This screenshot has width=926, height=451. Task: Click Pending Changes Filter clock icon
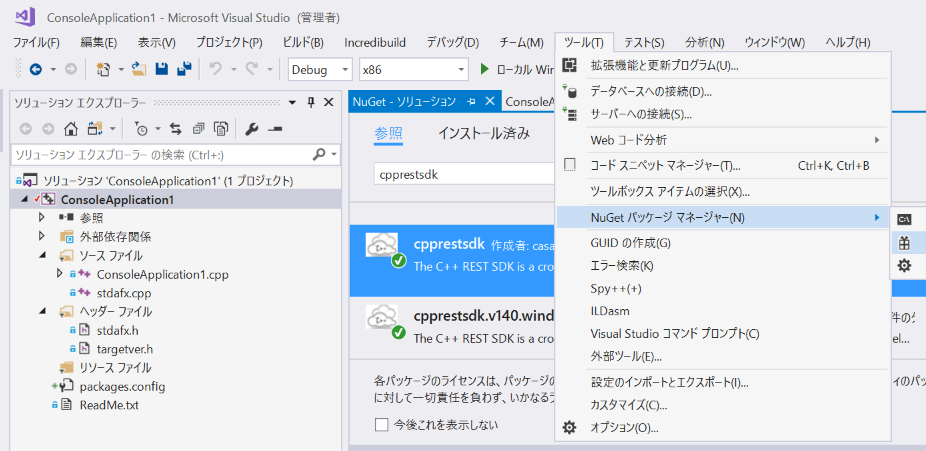141,128
